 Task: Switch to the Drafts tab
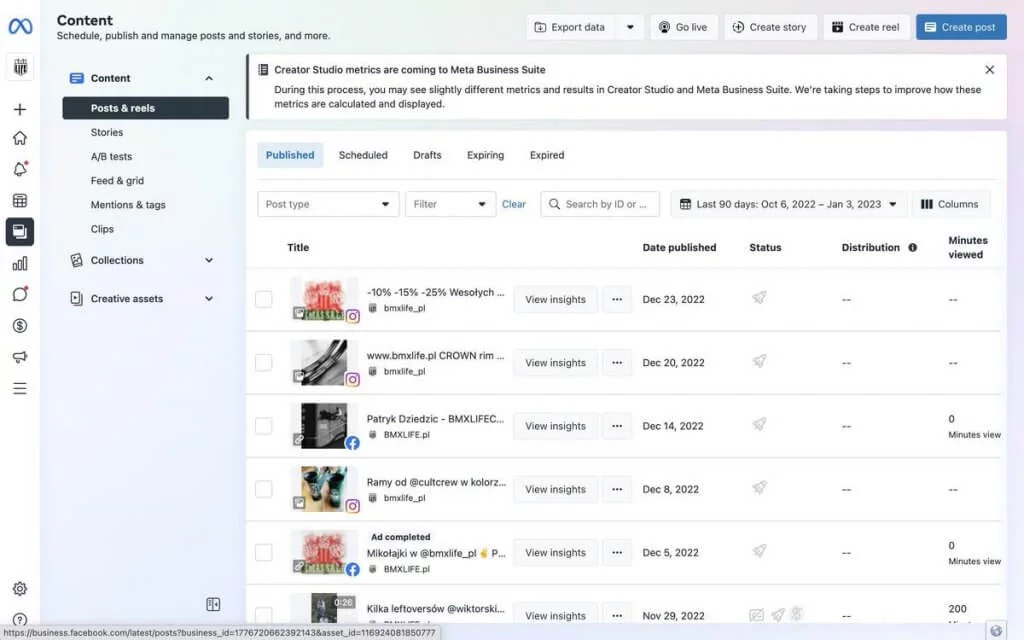click(427, 155)
